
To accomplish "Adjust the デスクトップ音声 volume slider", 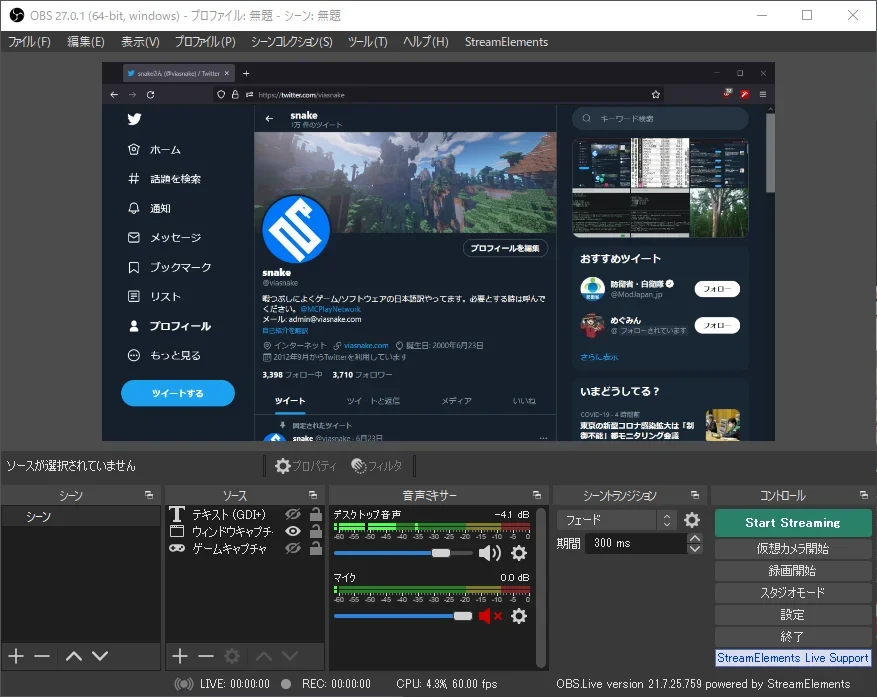I will point(403,553).
